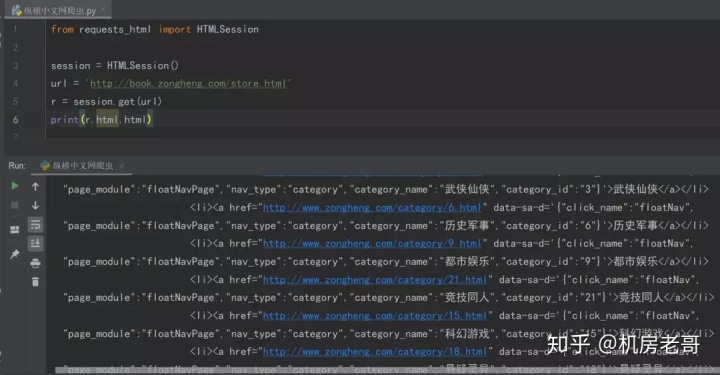This screenshot has height=375, width=720.
Task: Pin the Run tab
Action: (15, 254)
